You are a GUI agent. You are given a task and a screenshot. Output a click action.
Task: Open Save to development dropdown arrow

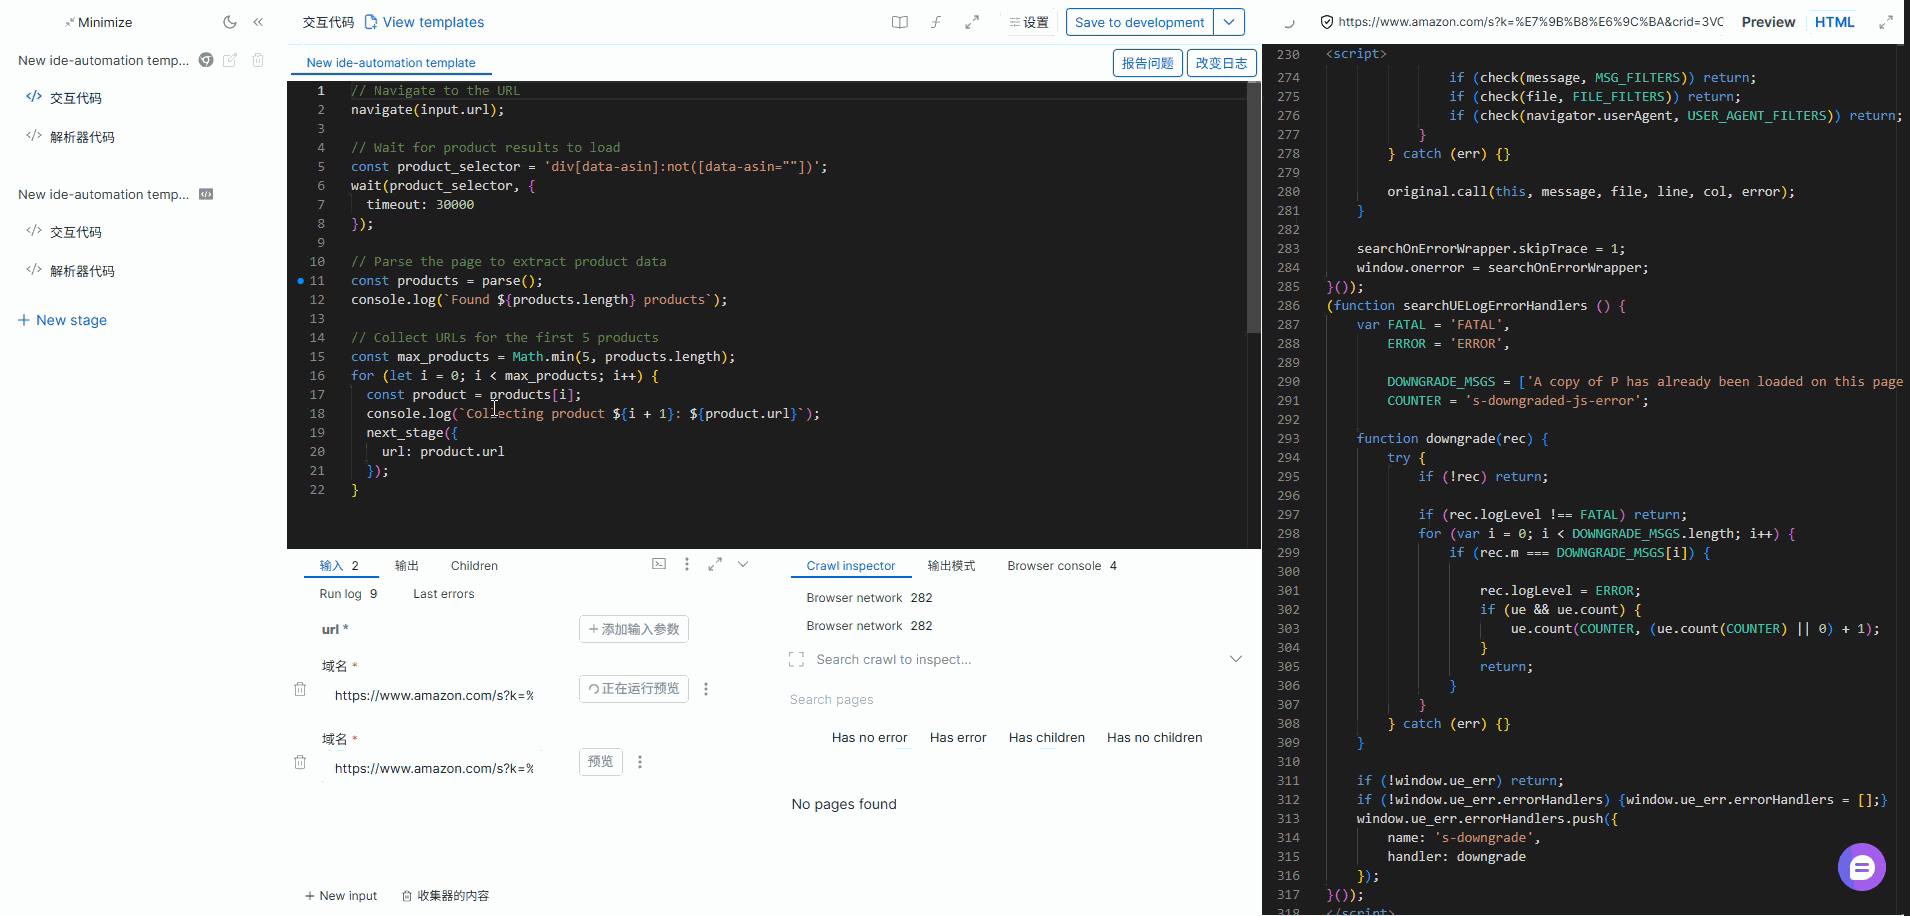coord(1229,22)
